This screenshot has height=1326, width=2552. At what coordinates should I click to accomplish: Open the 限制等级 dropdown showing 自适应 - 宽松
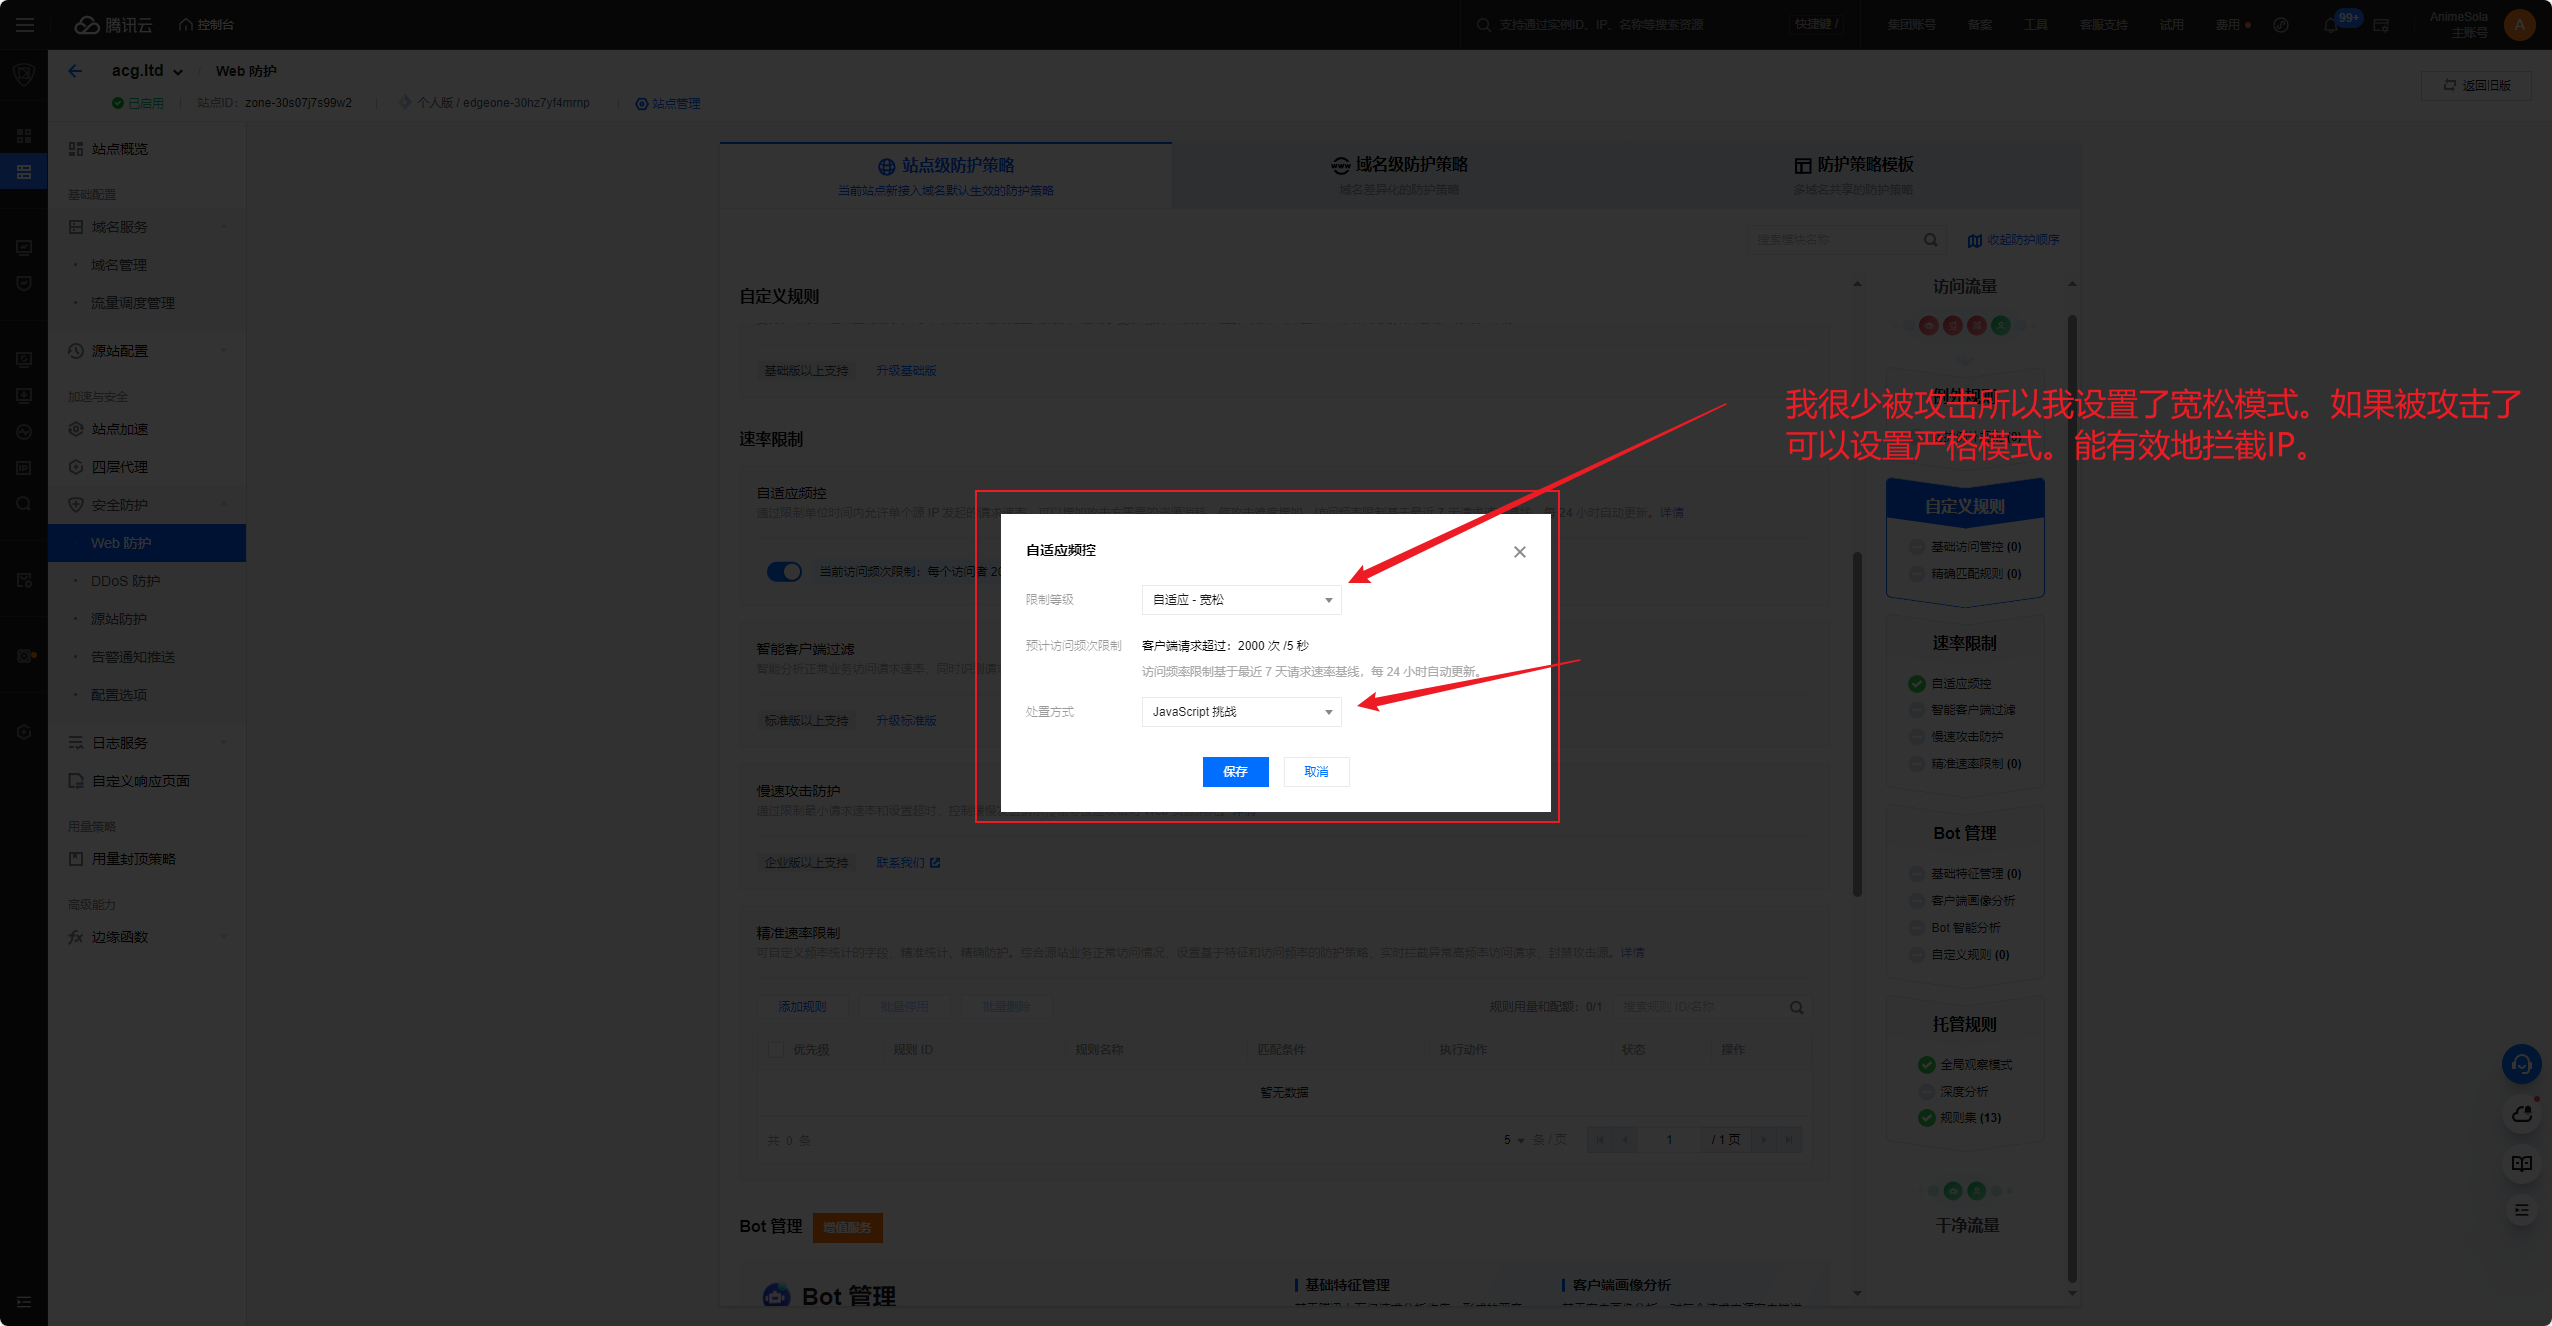[1241, 600]
